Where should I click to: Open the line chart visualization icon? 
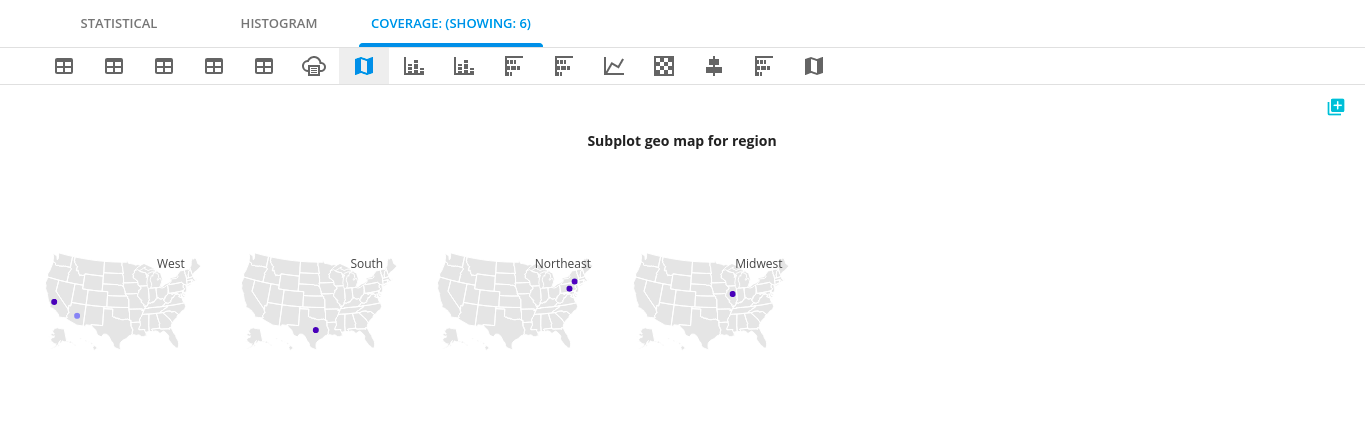614,66
